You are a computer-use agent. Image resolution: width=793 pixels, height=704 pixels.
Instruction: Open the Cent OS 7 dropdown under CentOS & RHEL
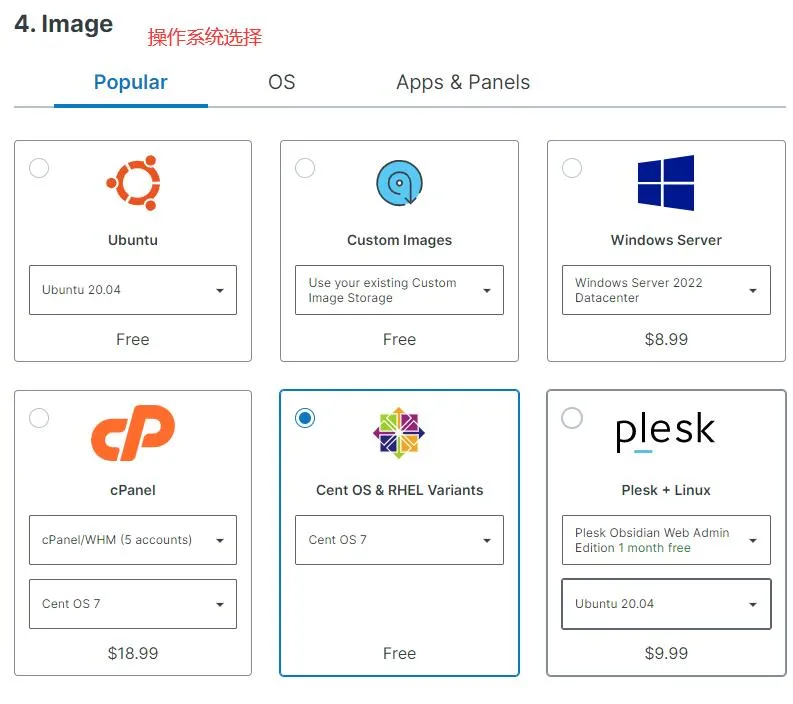coord(399,540)
